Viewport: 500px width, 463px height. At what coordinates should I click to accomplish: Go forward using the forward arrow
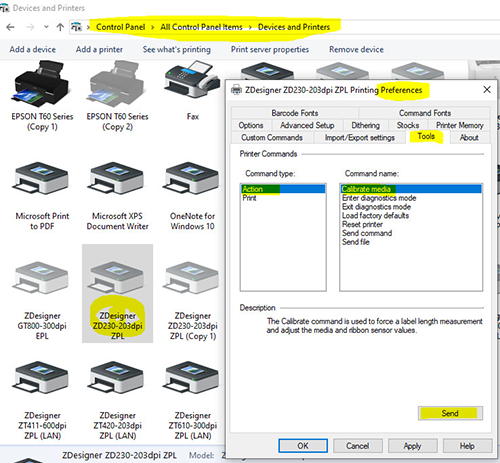30,27
